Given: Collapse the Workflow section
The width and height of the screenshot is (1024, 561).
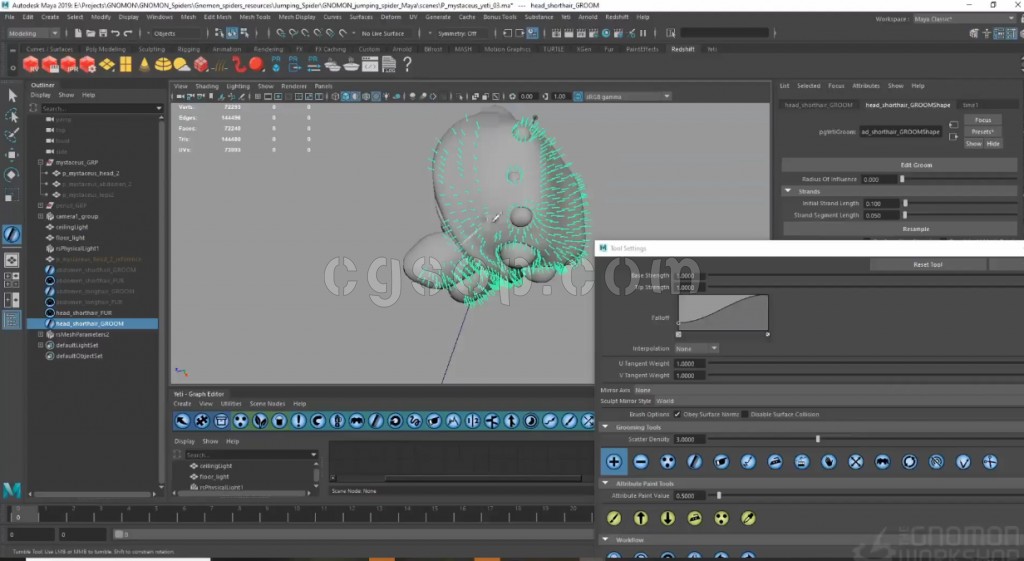Looking at the screenshot, I should click(605, 539).
